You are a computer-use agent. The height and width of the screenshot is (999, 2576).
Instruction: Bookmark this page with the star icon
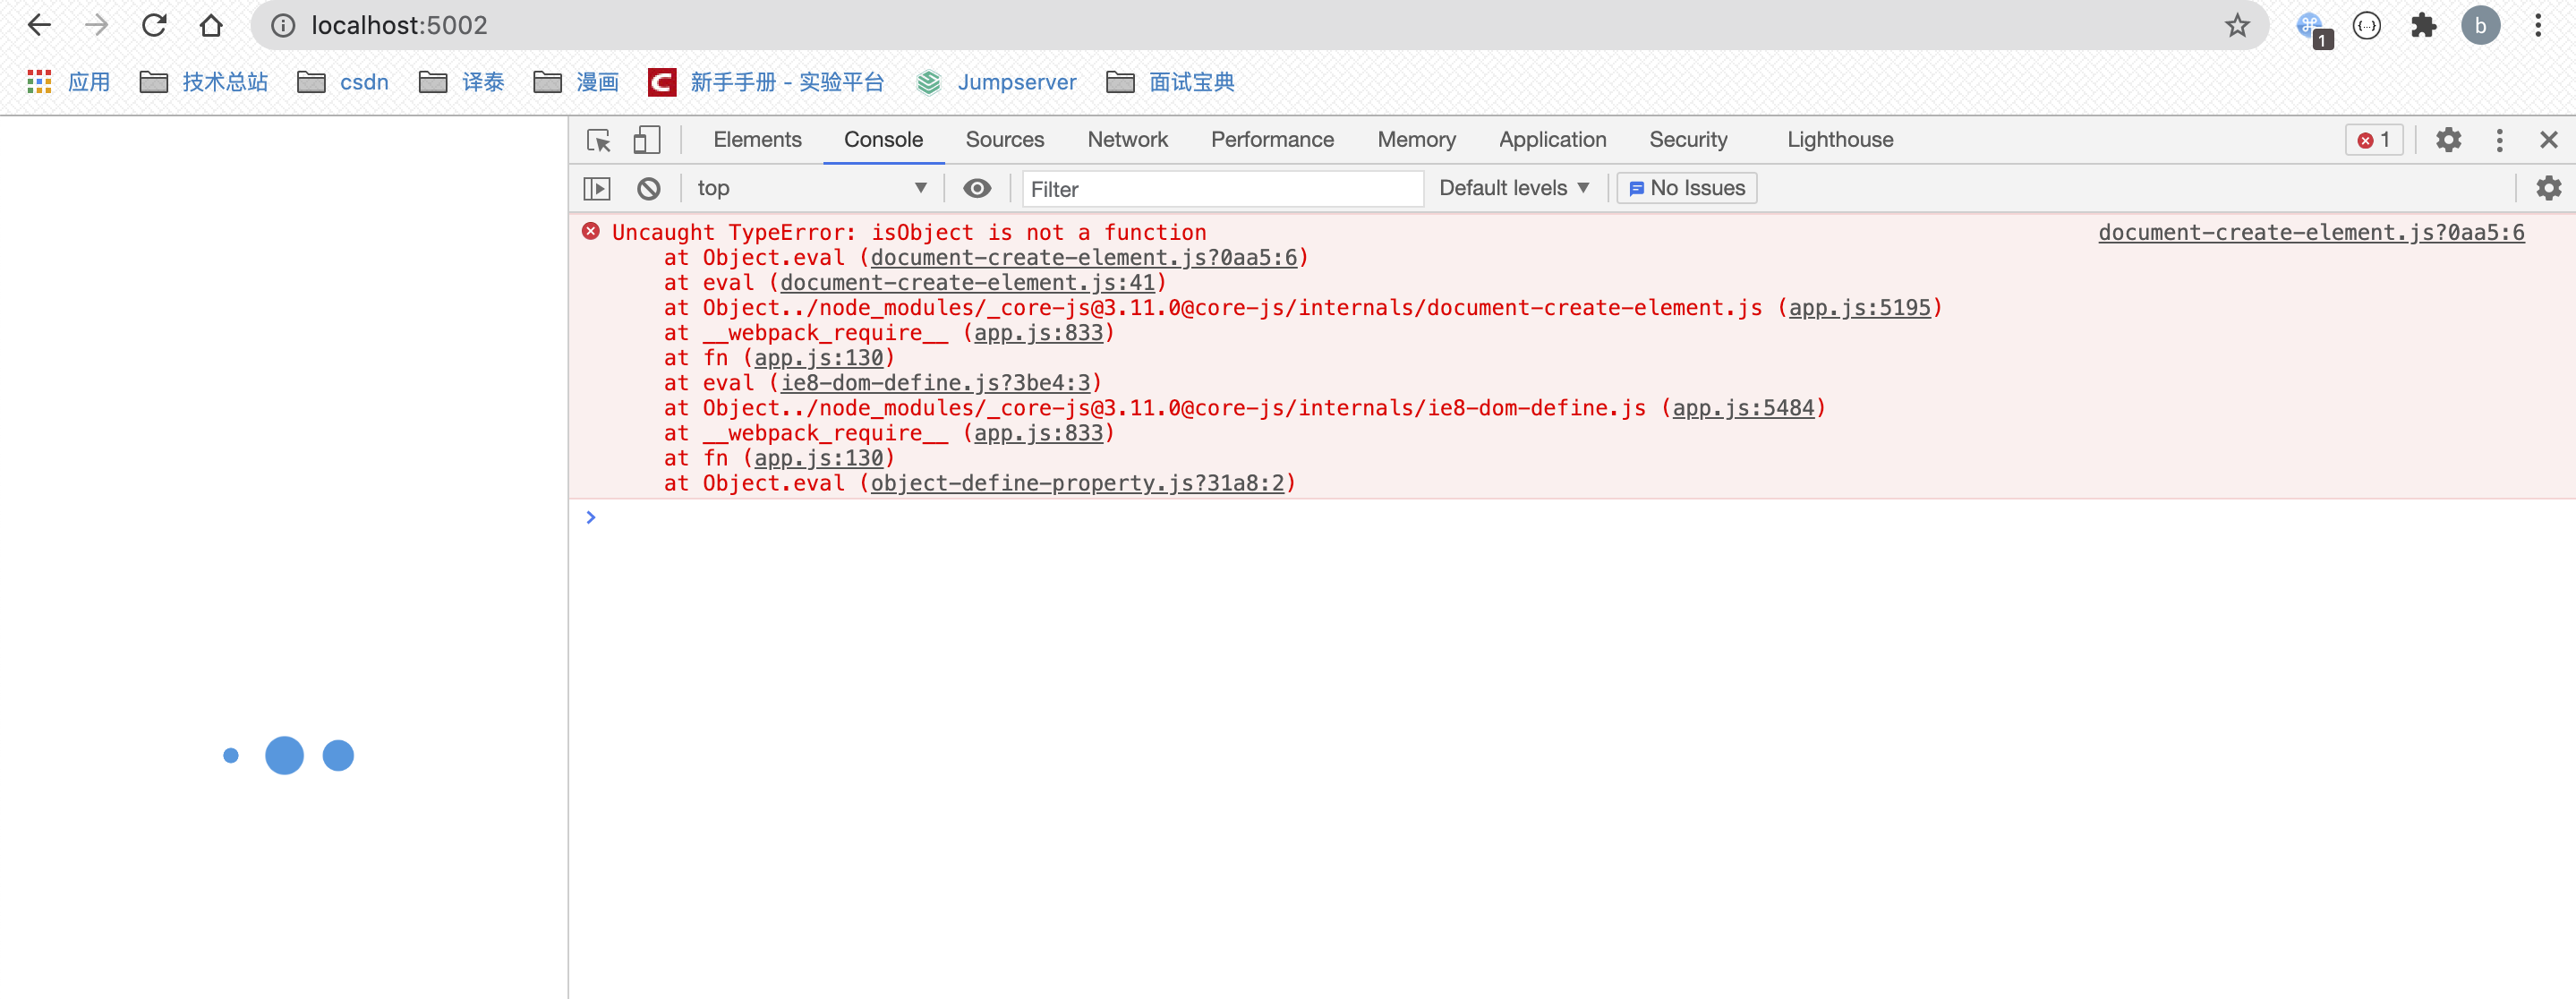pyautogui.click(x=2236, y=26)
